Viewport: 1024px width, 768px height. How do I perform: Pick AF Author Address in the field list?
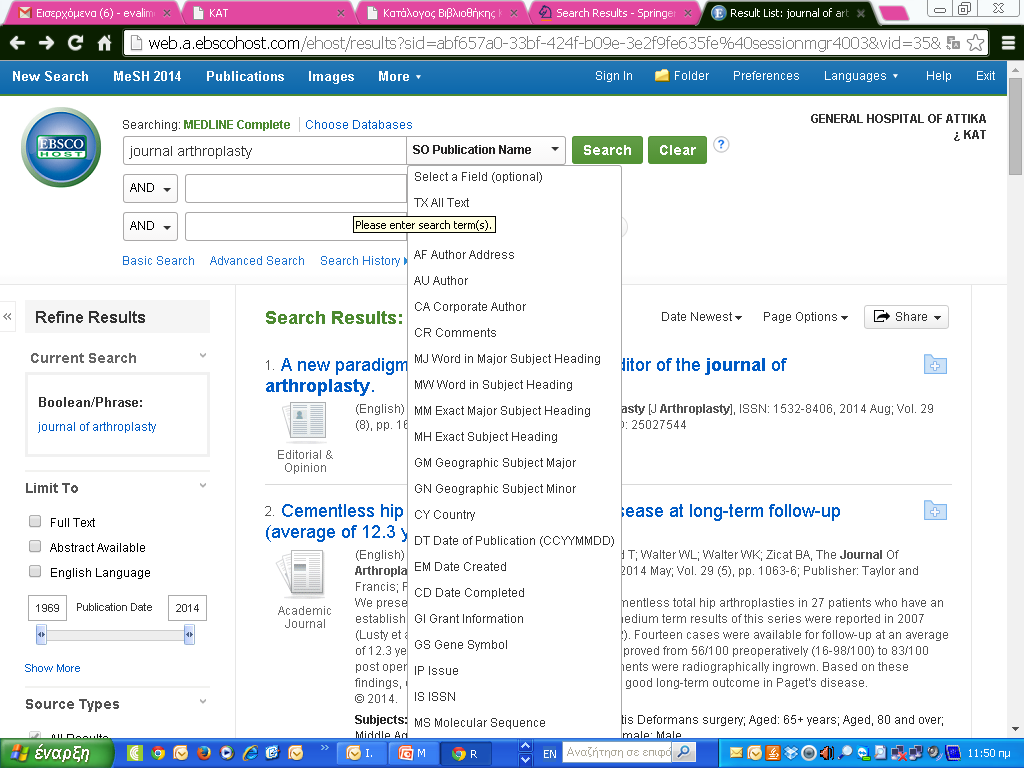click(514, 255)
